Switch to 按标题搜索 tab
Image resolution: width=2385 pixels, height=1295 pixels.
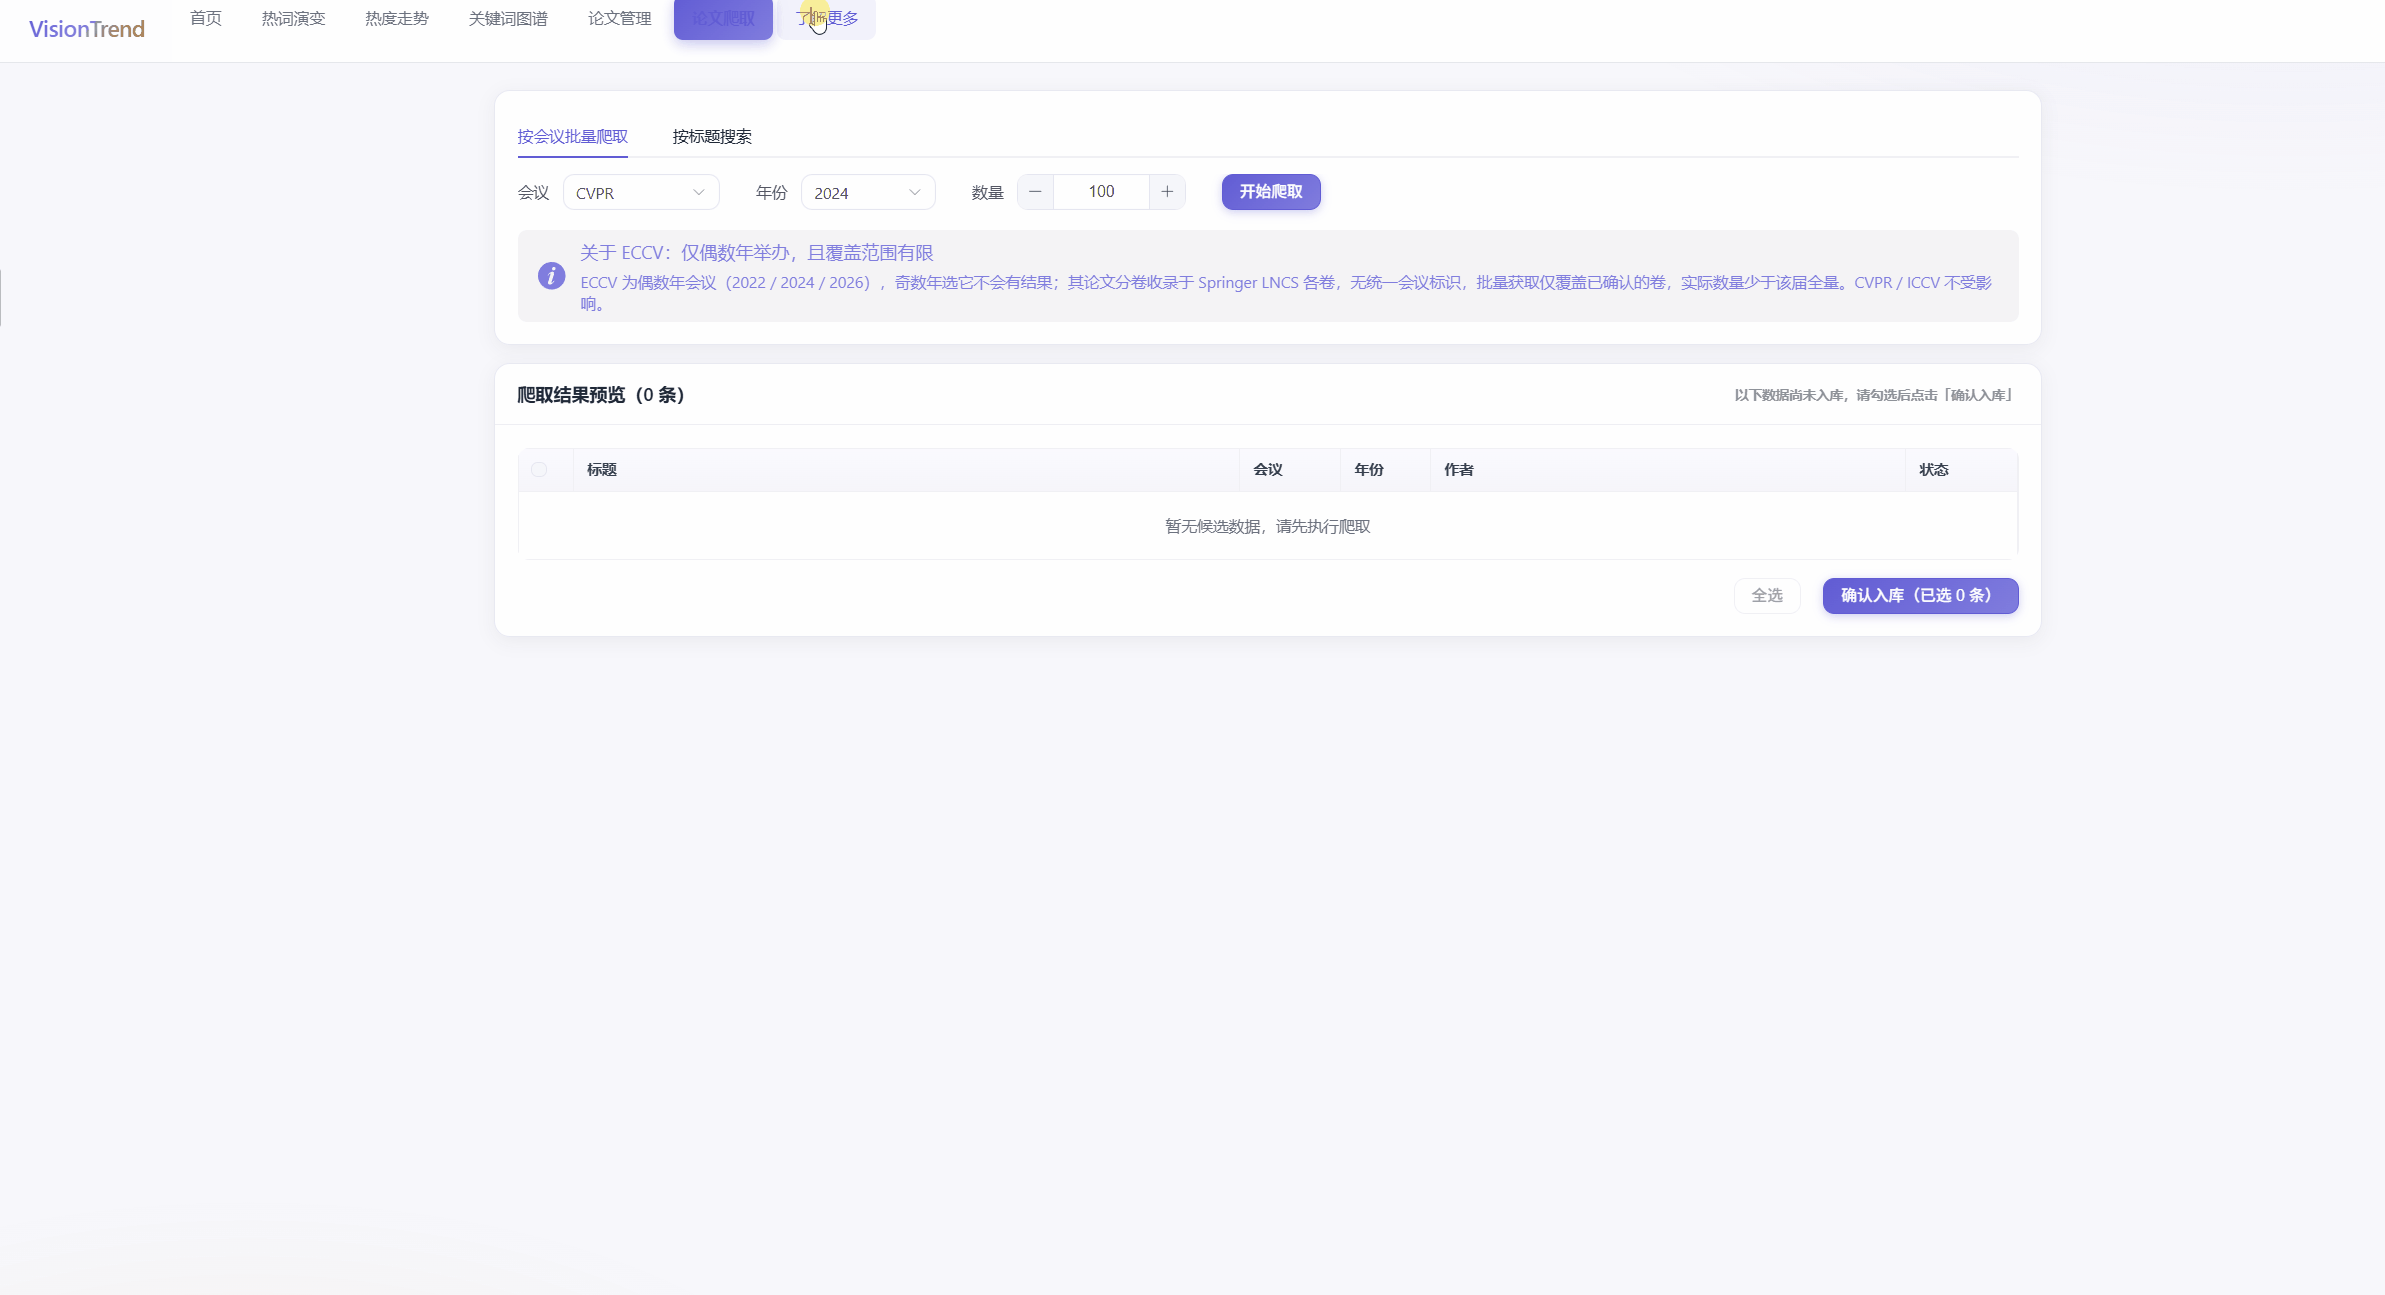[712, 136]
